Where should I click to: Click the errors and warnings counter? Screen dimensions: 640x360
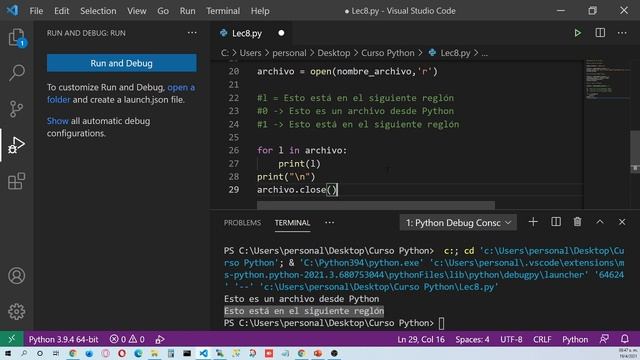pos(127,339)
